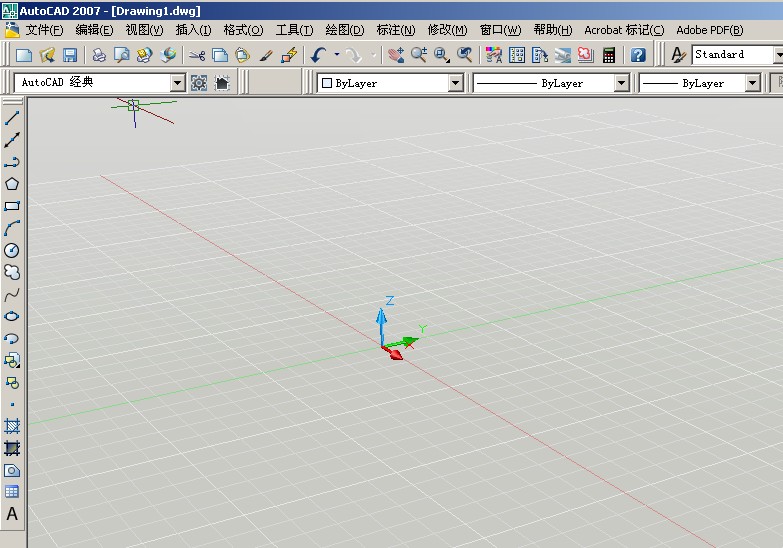Open the Block Editor icon

tap(289, 55)
